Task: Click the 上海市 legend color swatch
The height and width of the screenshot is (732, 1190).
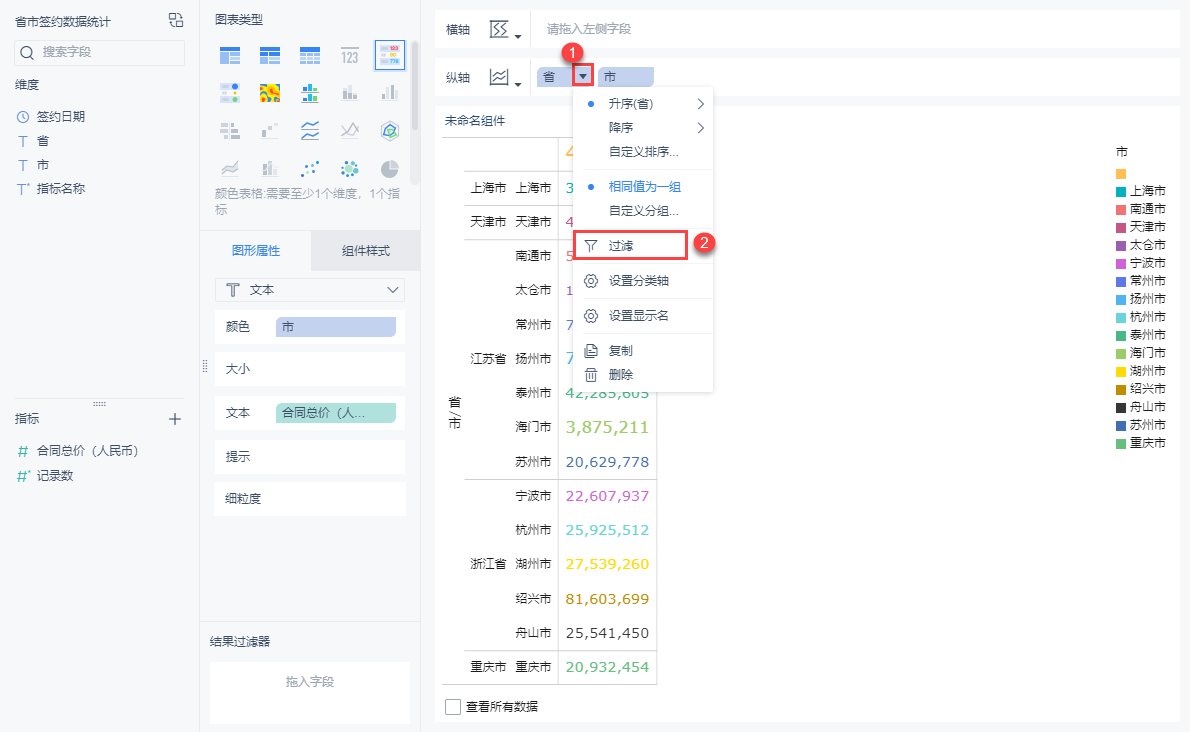Action: pyautogui.click(x=1121, y=191)
